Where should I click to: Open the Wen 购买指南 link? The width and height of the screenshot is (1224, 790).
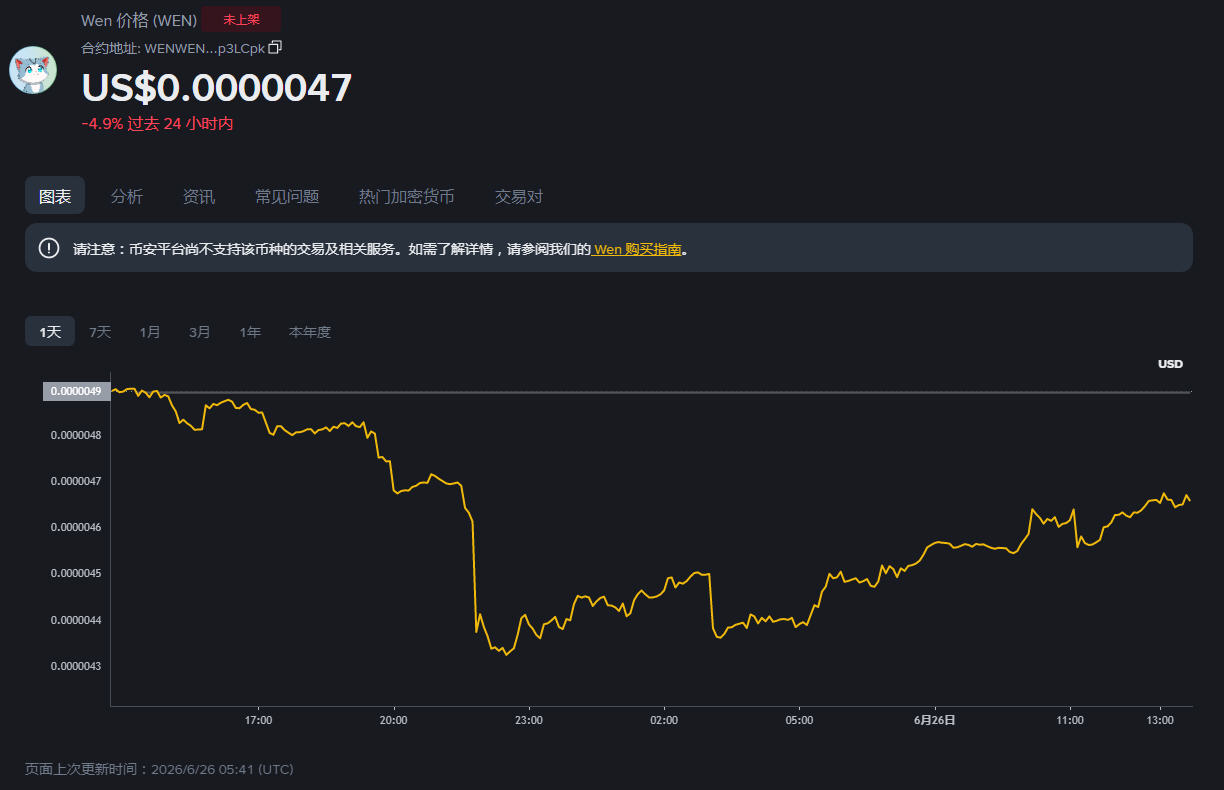[x=638, y=249]
